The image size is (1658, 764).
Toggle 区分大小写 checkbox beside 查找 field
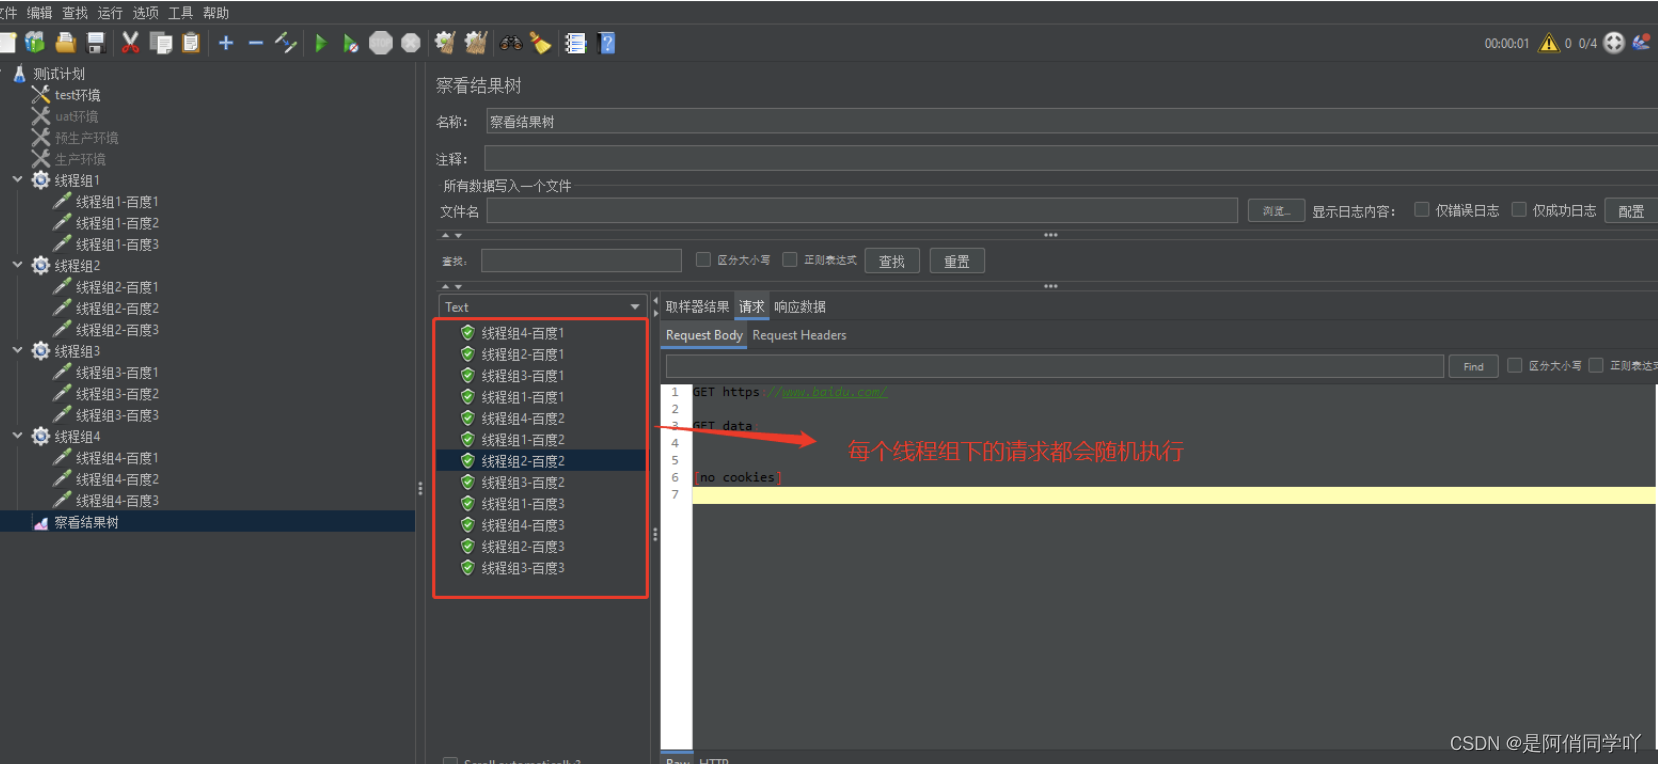click(703, 259)
